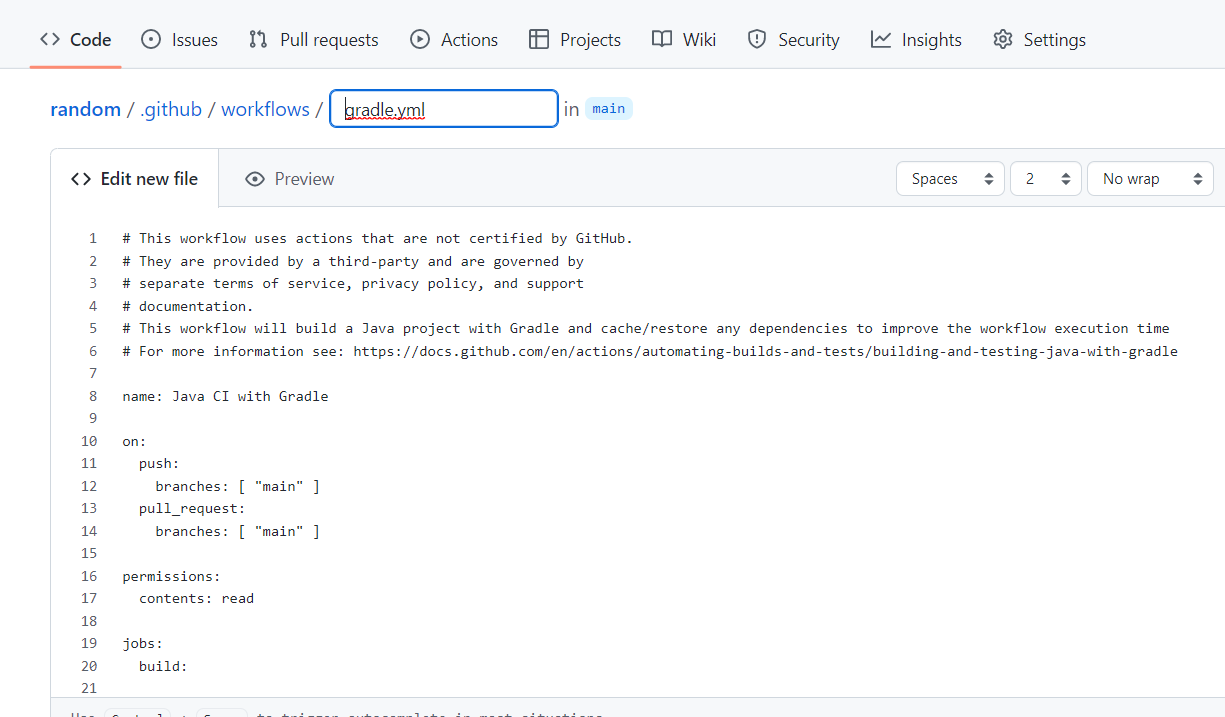Open the Spaces indent mode dropdown
Screen dimensions: 1225x717
950,179
